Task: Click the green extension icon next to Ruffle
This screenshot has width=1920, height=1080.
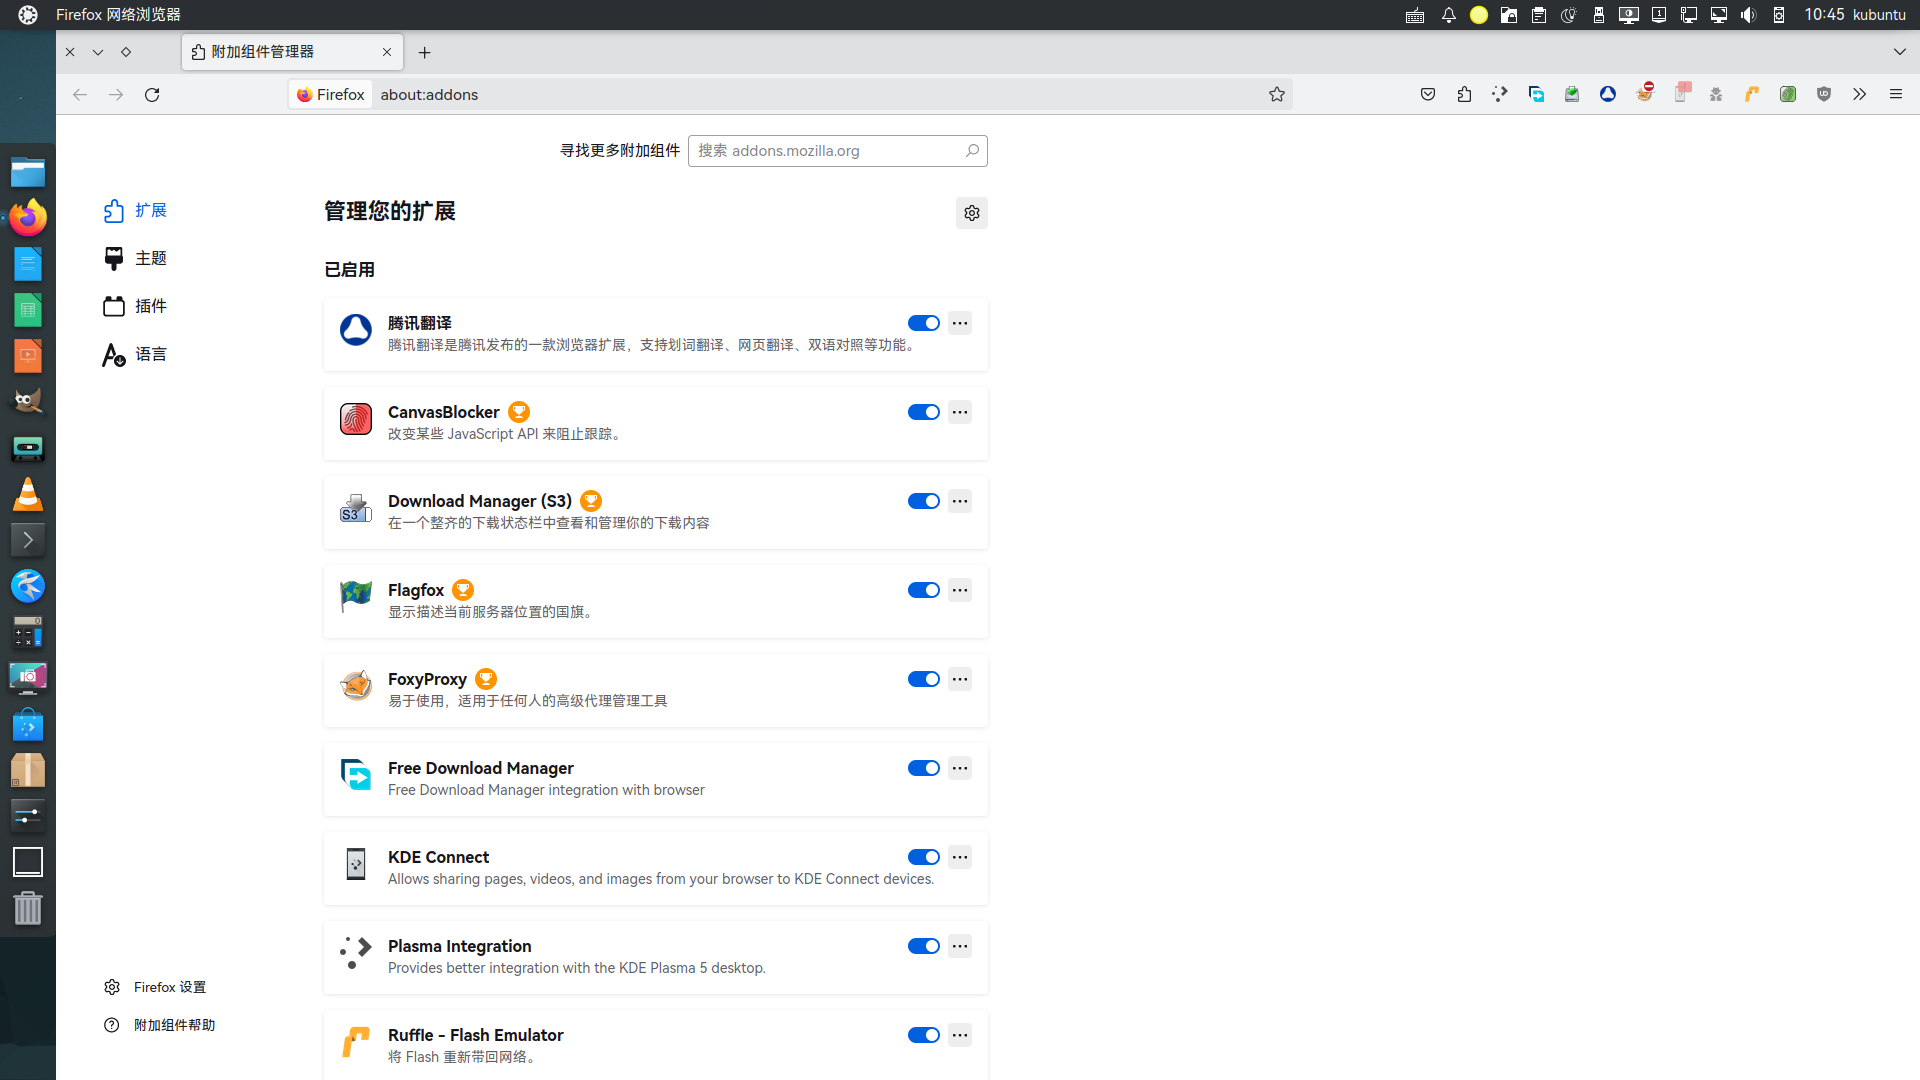Action: coord(1788,94)
